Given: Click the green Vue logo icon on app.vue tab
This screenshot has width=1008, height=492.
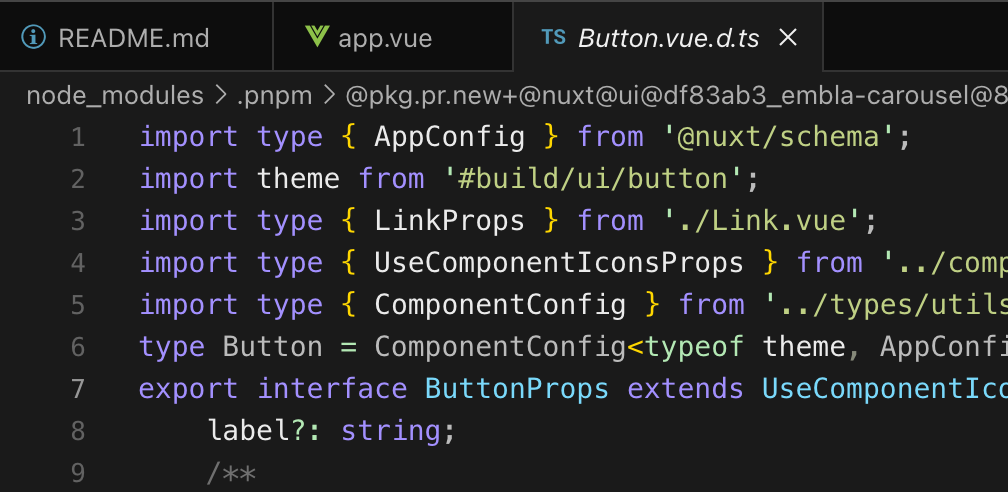Looking at the screenshot, I should click(x=317, y=37).
